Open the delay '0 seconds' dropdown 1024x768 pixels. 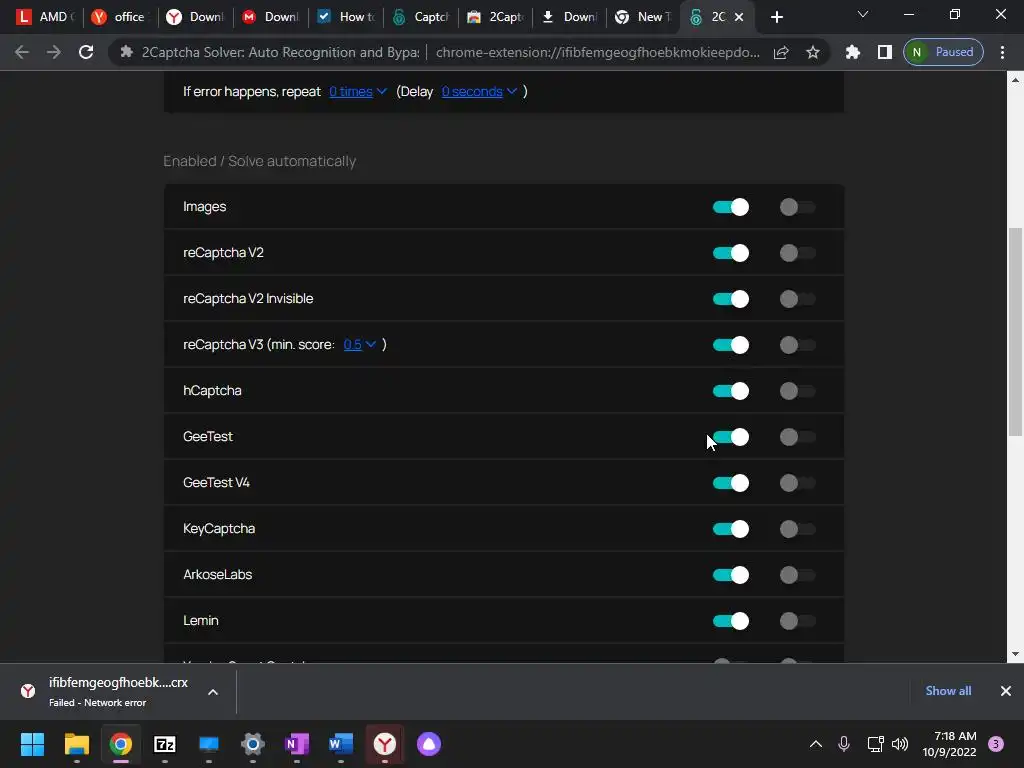point(479,91)
